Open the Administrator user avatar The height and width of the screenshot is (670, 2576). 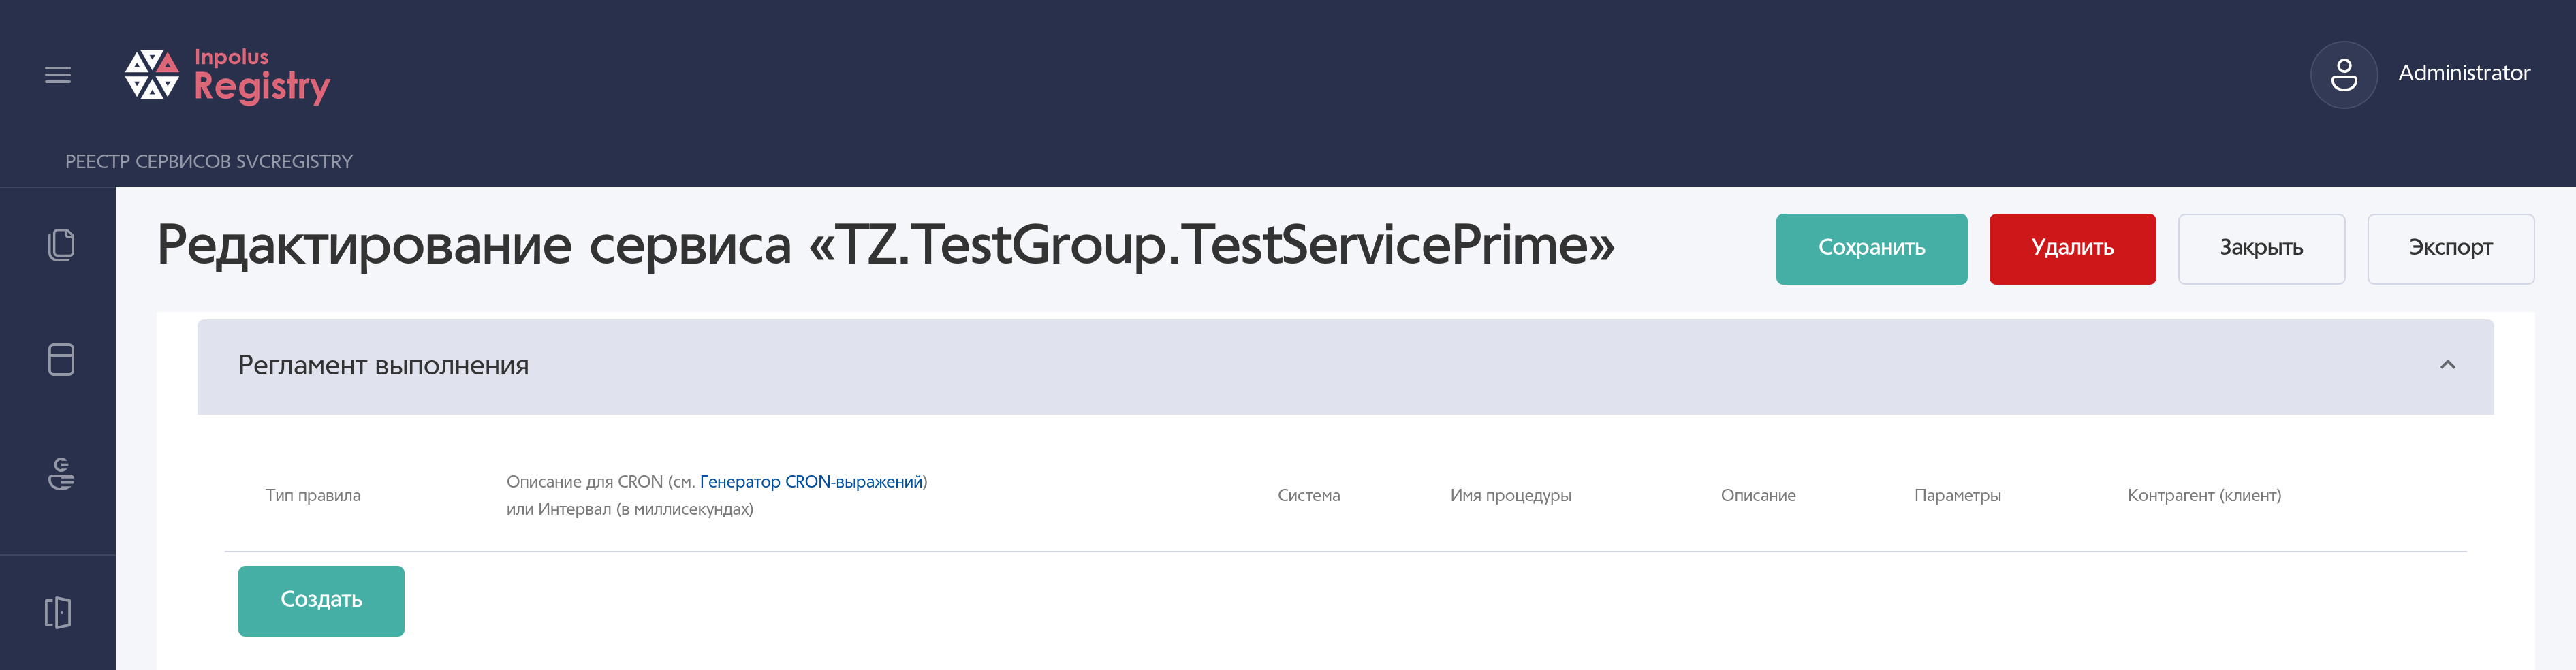point(2343,74)
